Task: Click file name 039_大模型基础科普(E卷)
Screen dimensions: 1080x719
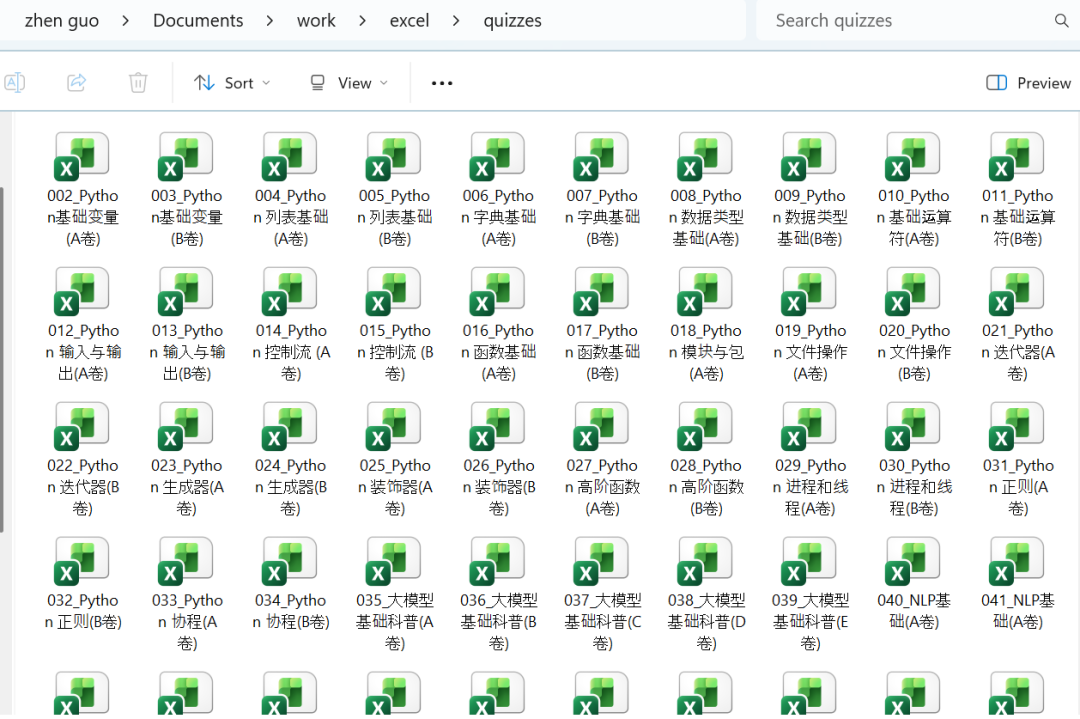Action: (x=810, y=622)
